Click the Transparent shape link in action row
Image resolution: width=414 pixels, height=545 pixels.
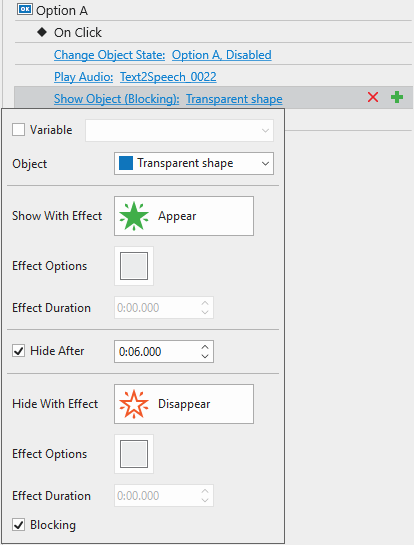234,99
